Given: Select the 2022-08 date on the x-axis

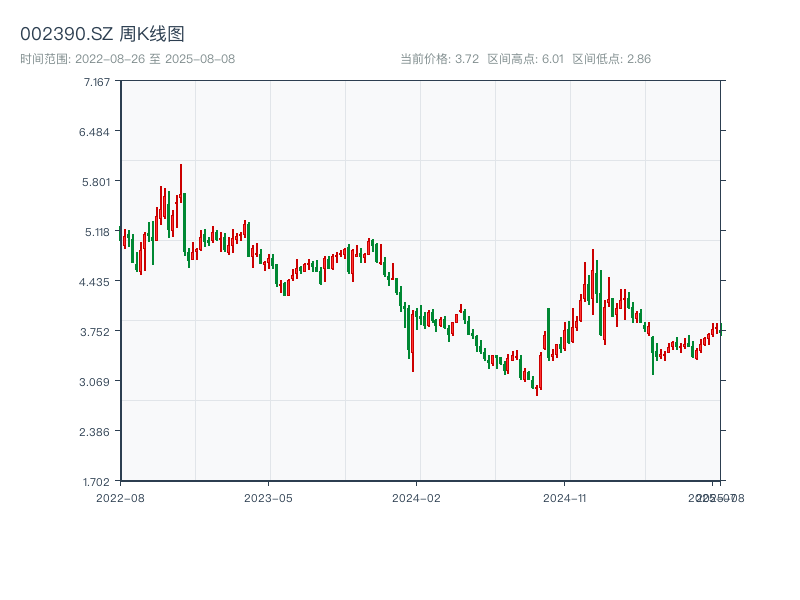Looking at the screenshot, I should click(x=120, y=497).
